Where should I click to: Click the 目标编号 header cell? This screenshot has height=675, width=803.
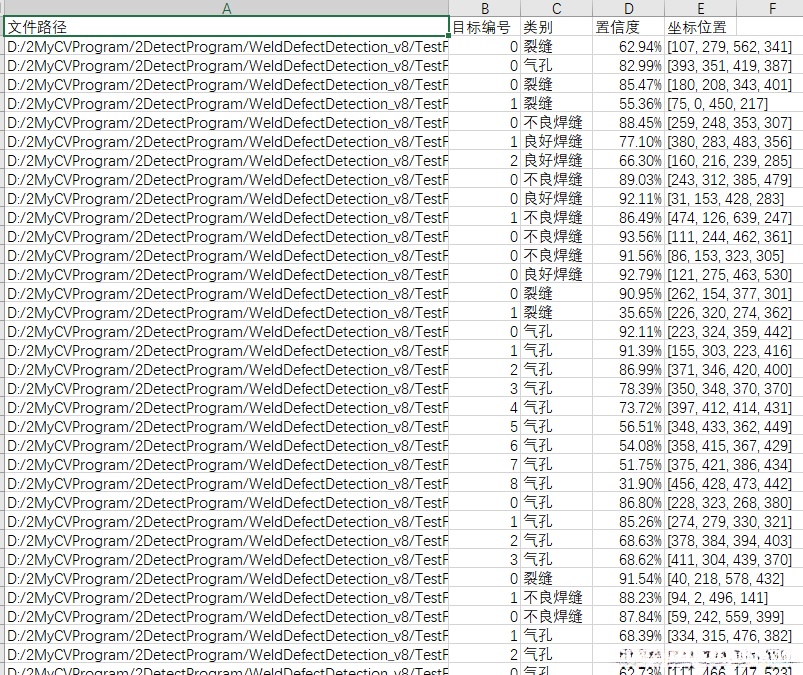[485, 27]
